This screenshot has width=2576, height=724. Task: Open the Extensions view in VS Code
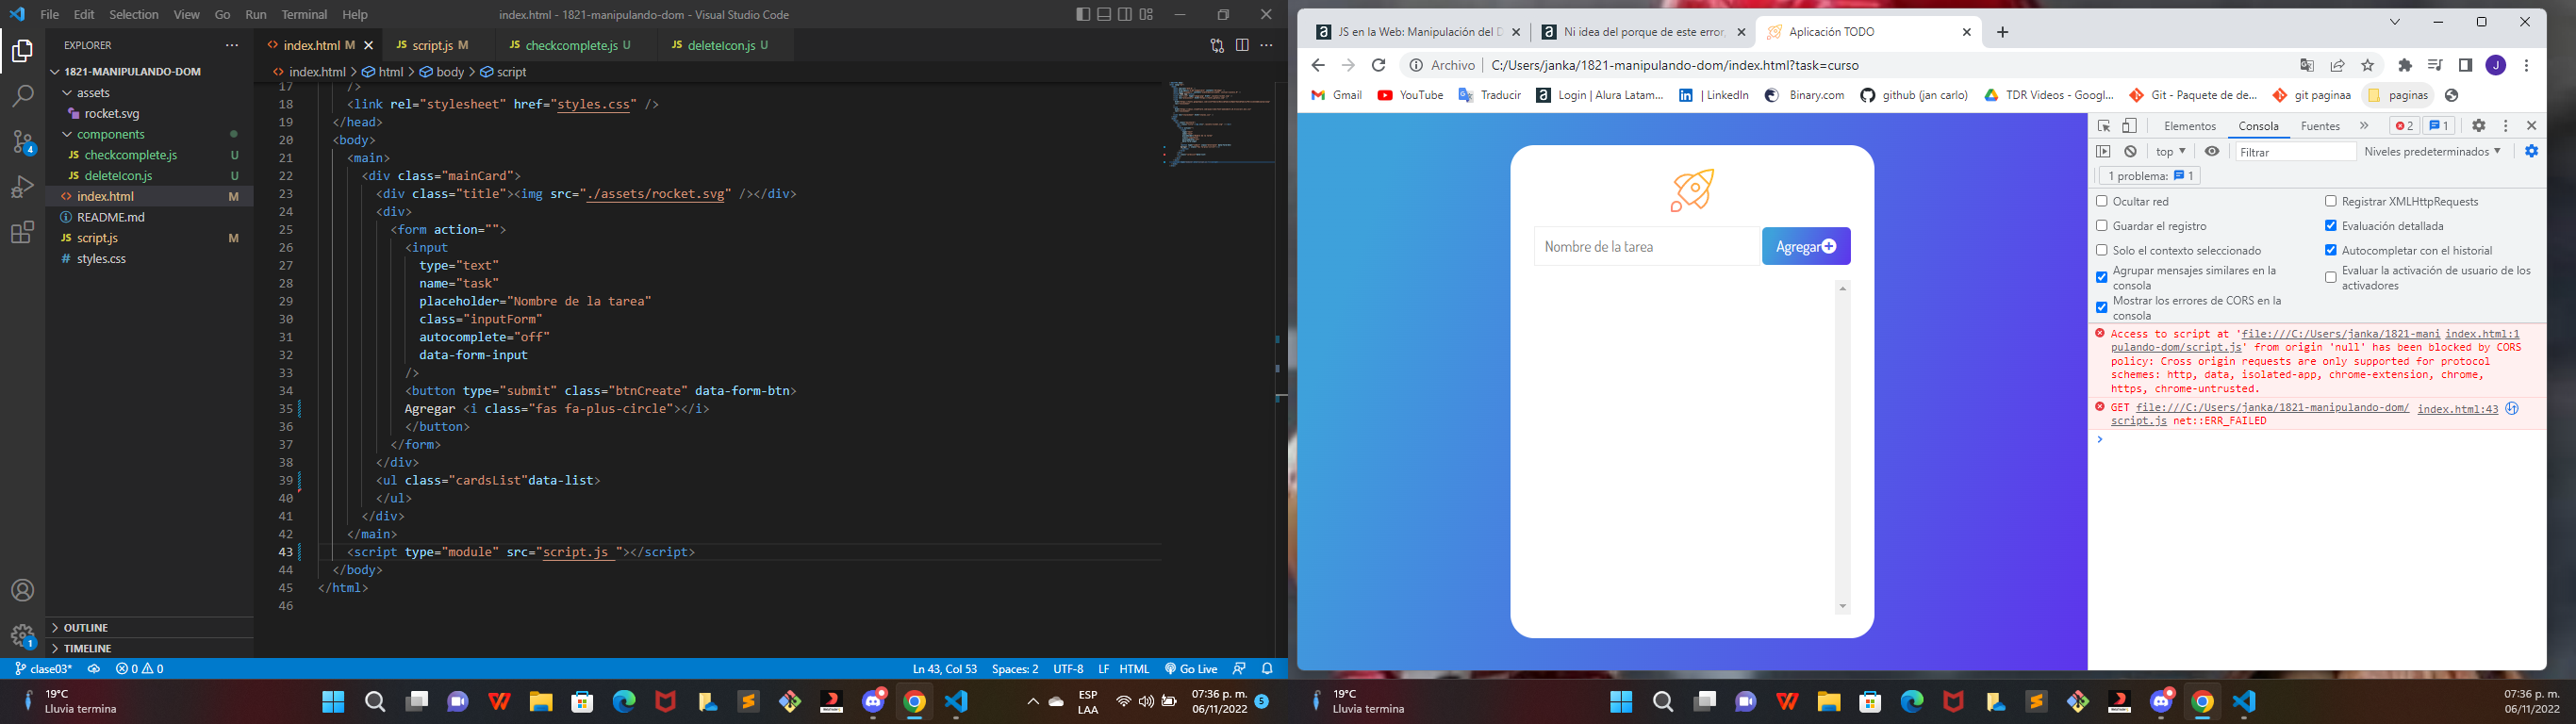pos(22,233)
